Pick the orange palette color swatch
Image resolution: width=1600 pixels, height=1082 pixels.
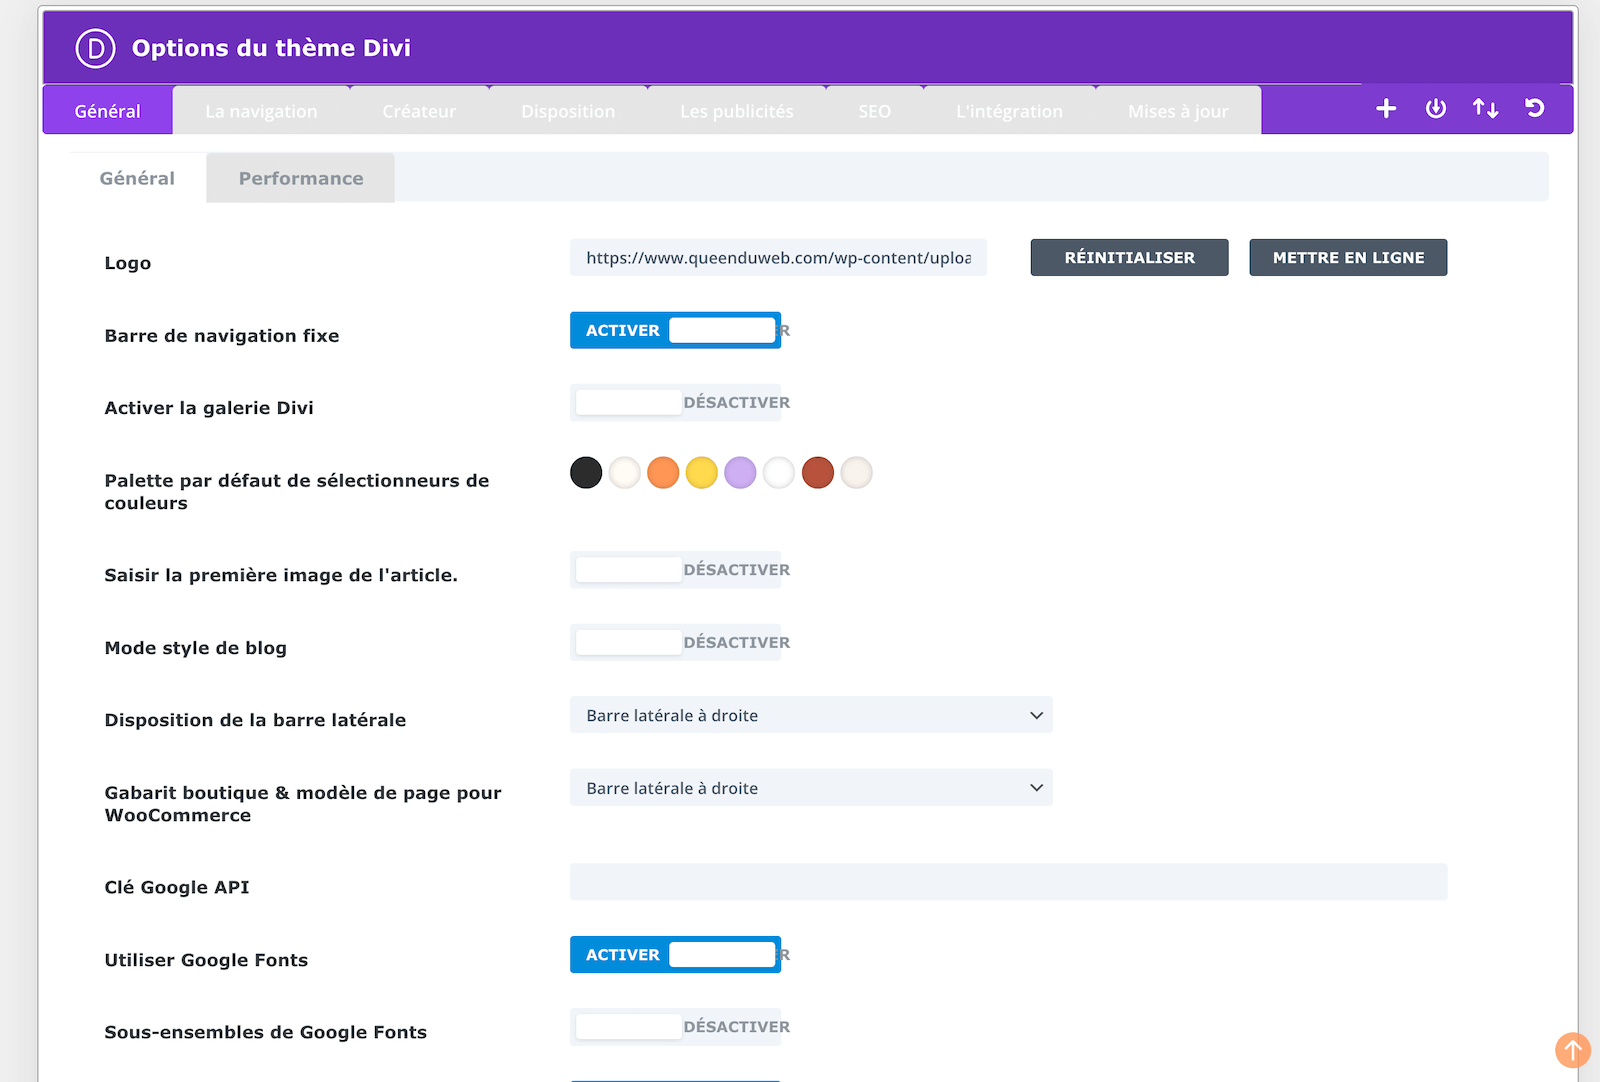point(663,472)
